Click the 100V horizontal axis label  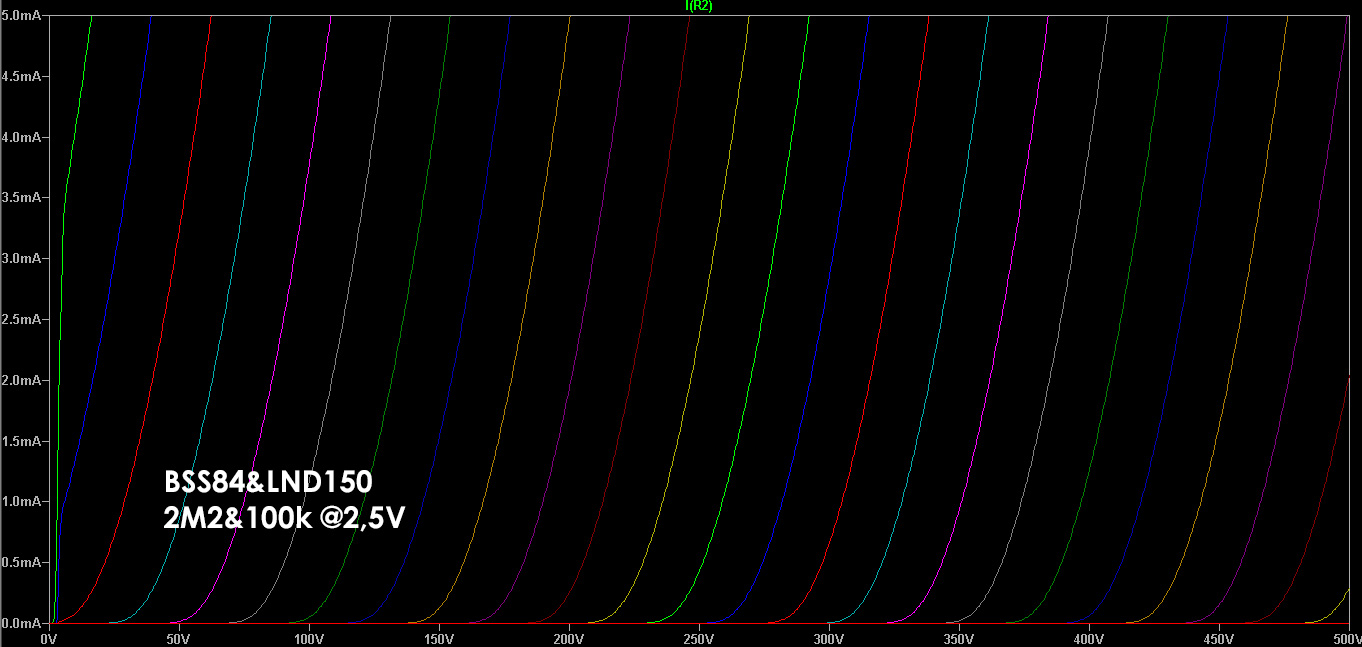click(x=308, y=638)
